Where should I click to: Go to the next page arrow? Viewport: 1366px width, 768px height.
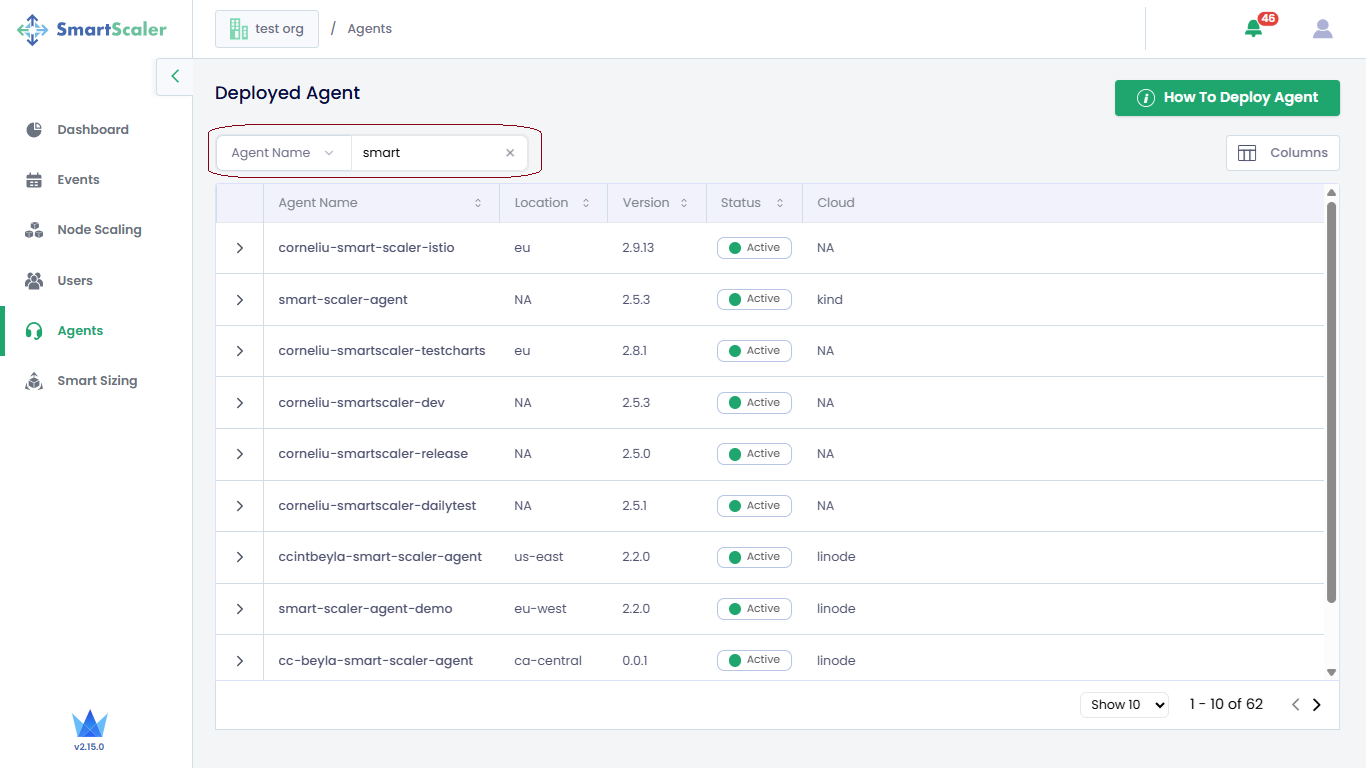click(x=1316, y=705)
